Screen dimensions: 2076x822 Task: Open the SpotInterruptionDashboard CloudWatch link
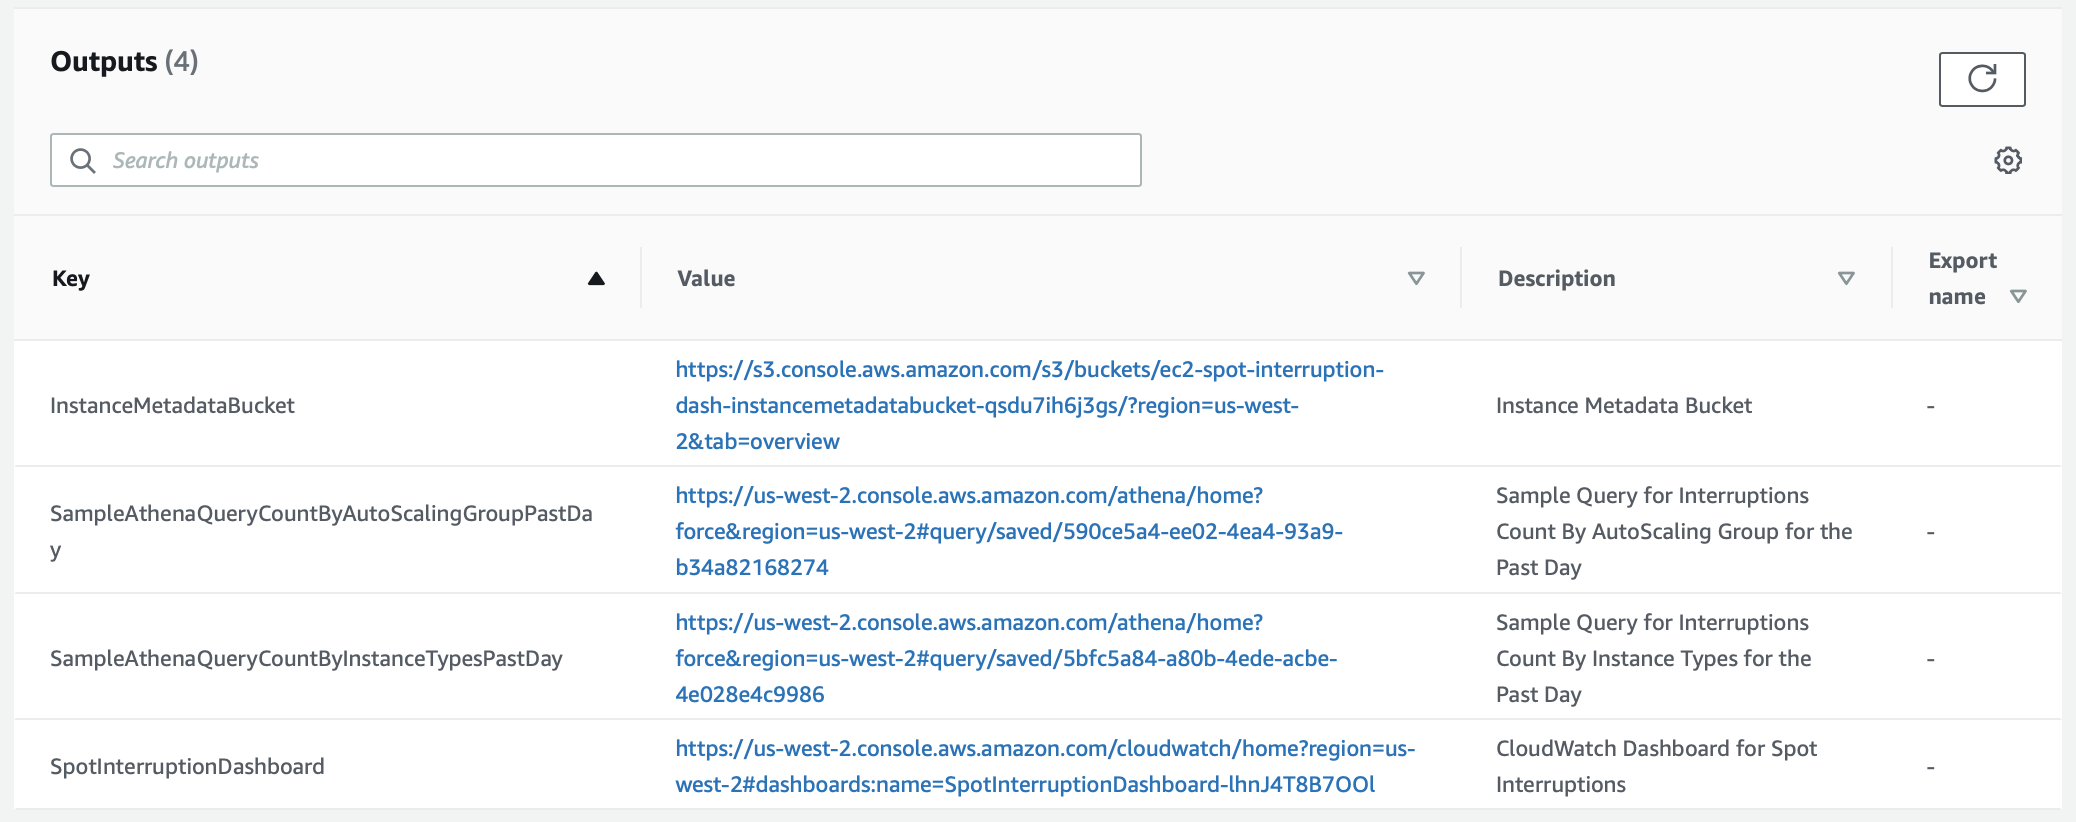pos(1045,766)
